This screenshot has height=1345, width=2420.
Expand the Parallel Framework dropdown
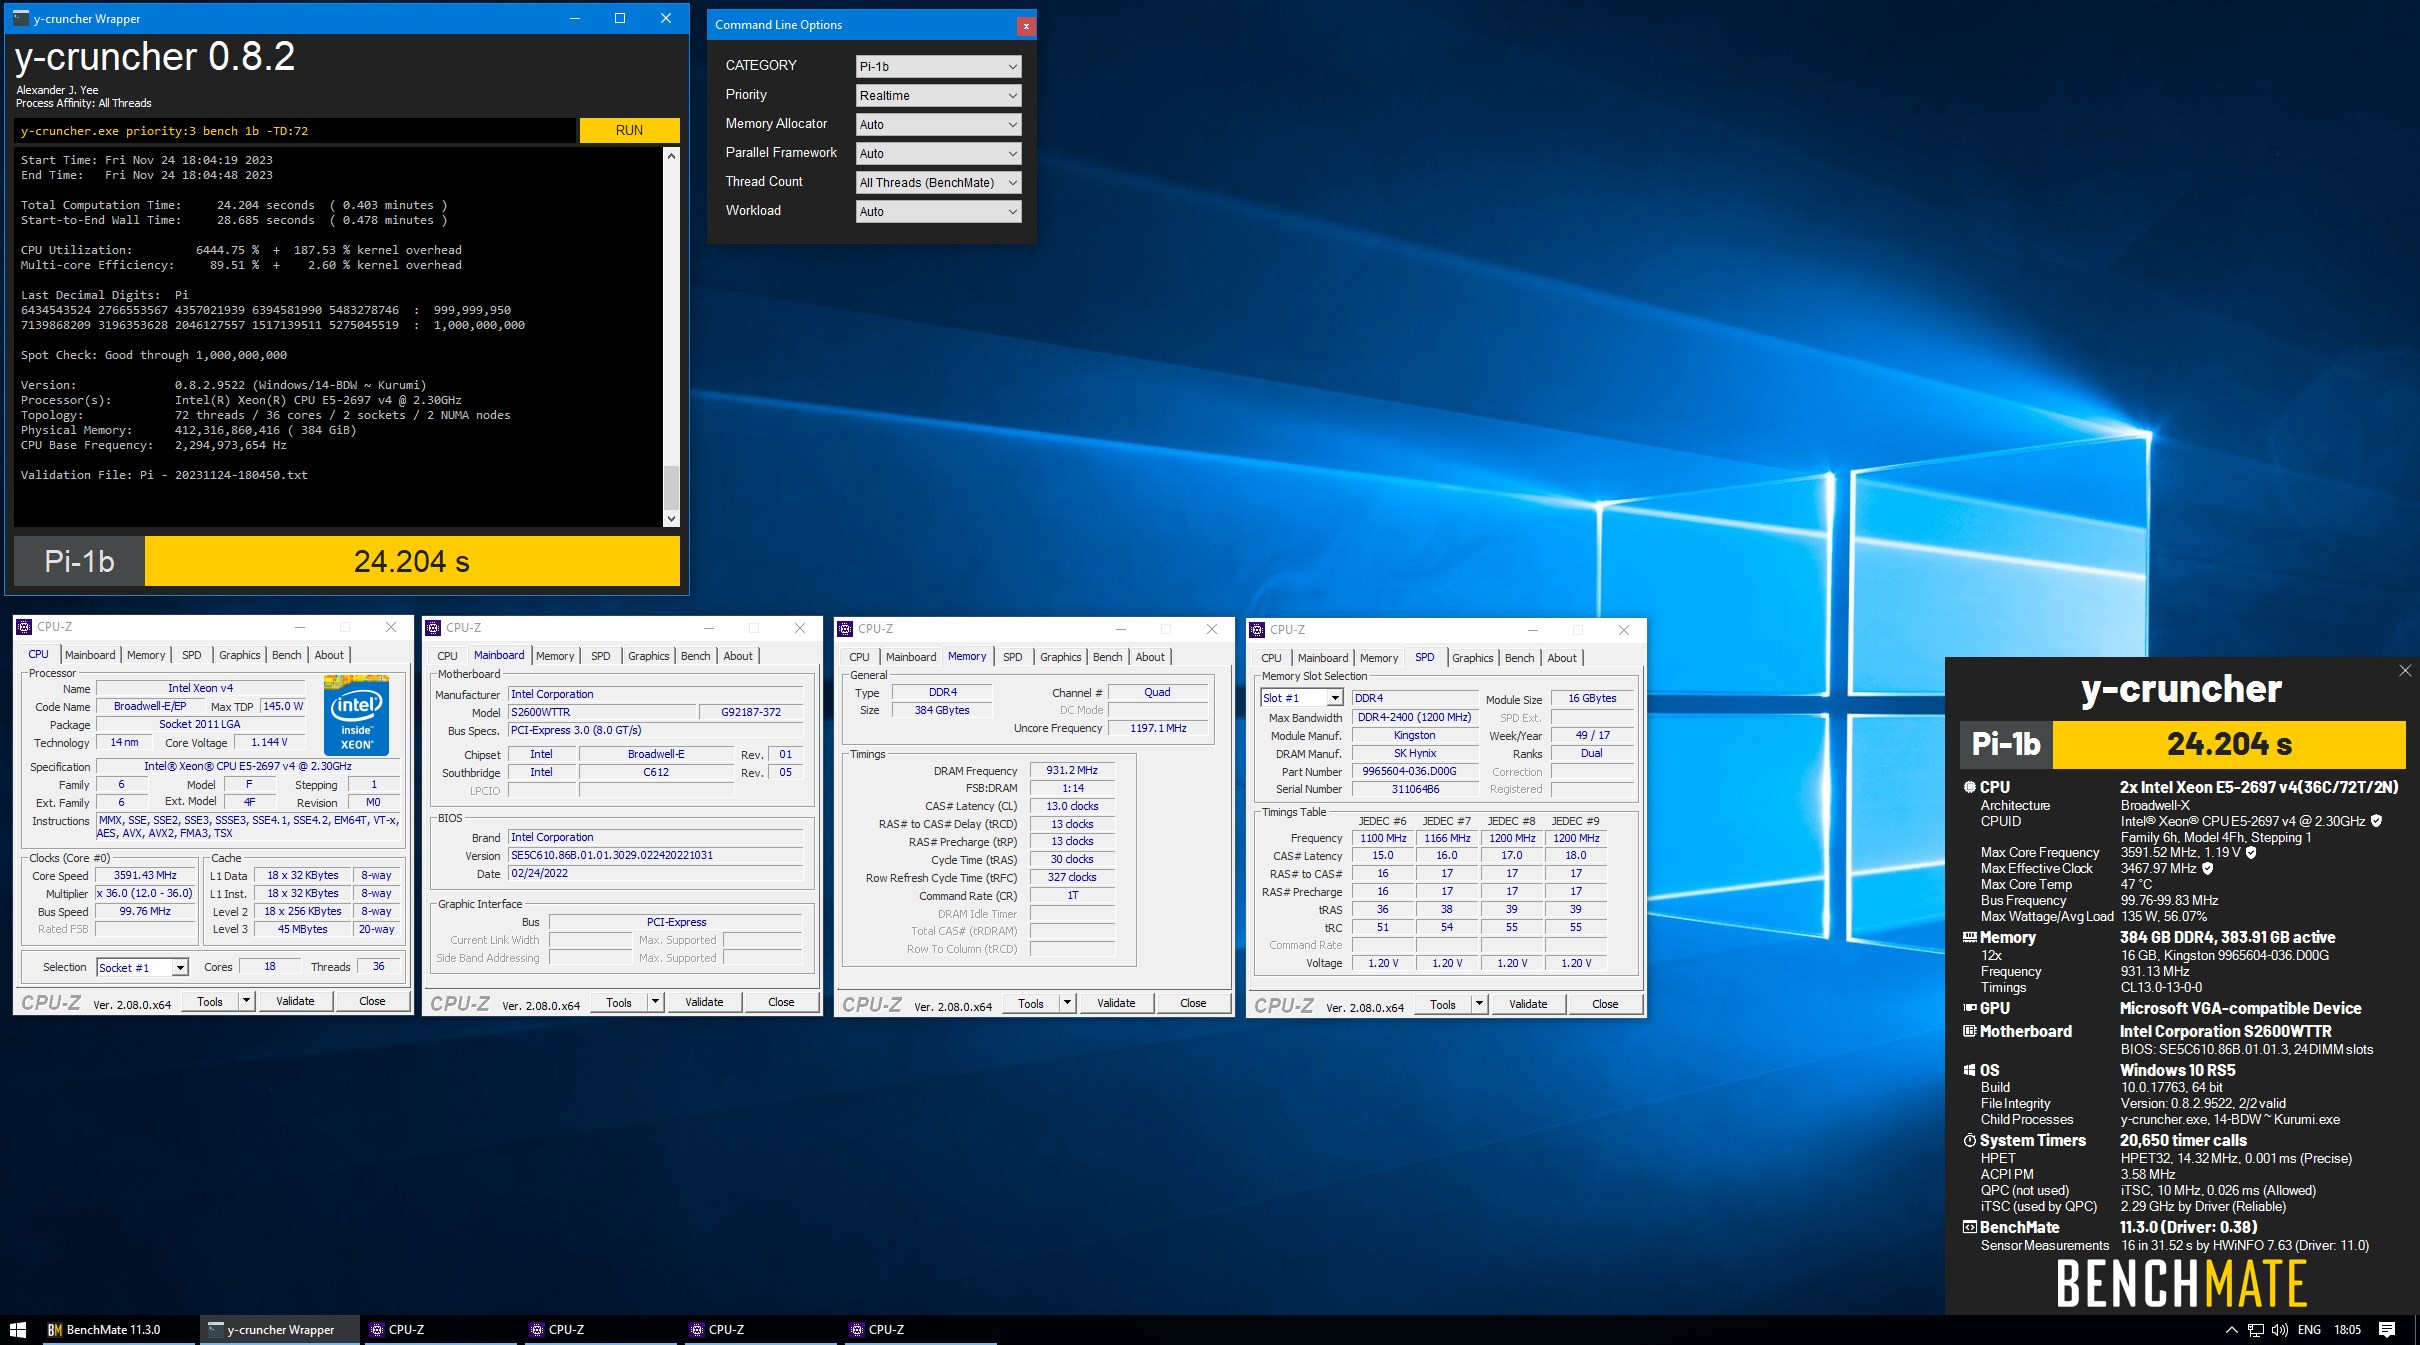coord(938,153)
